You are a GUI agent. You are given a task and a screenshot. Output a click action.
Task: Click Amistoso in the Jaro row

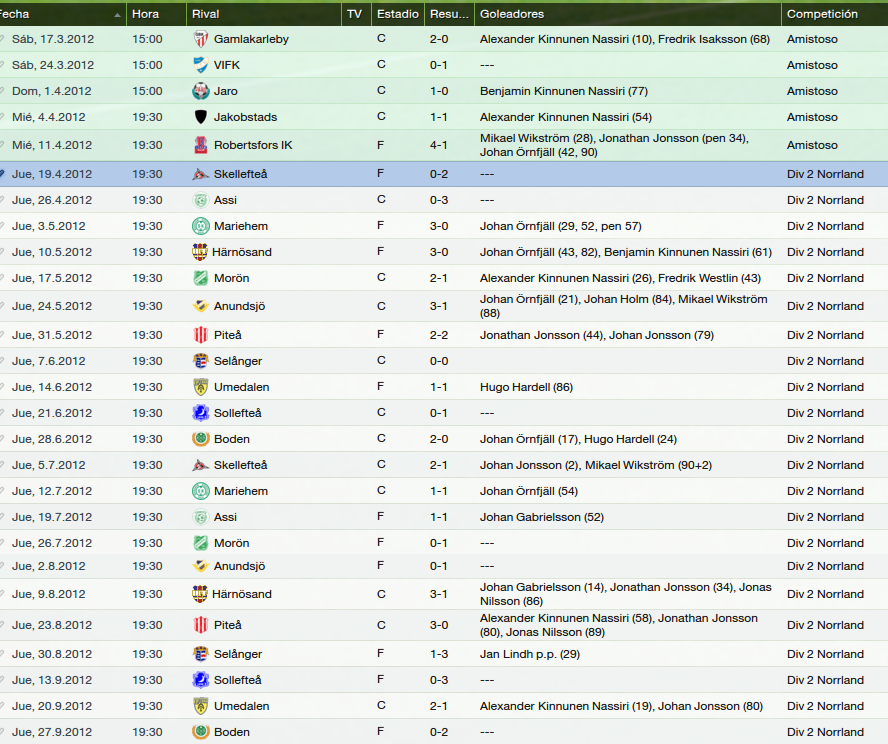[x=812, y=91]
